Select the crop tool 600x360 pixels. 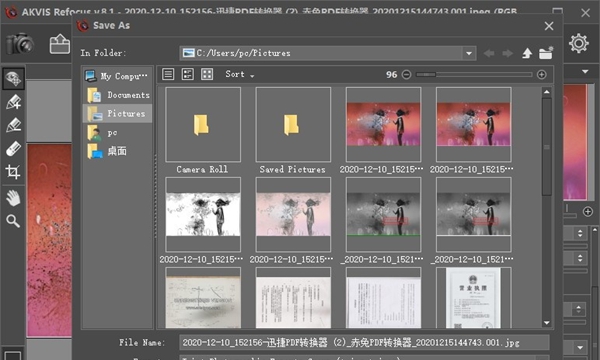click(x=13, y=172)
